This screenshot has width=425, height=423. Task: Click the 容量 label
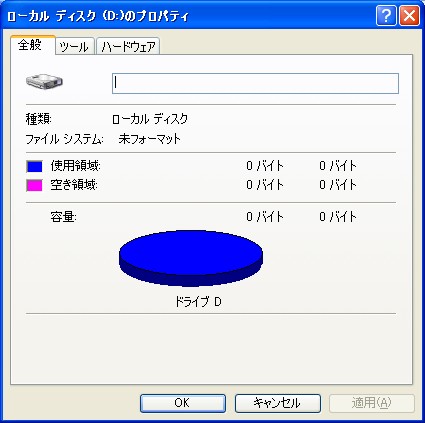click(64, 217)
